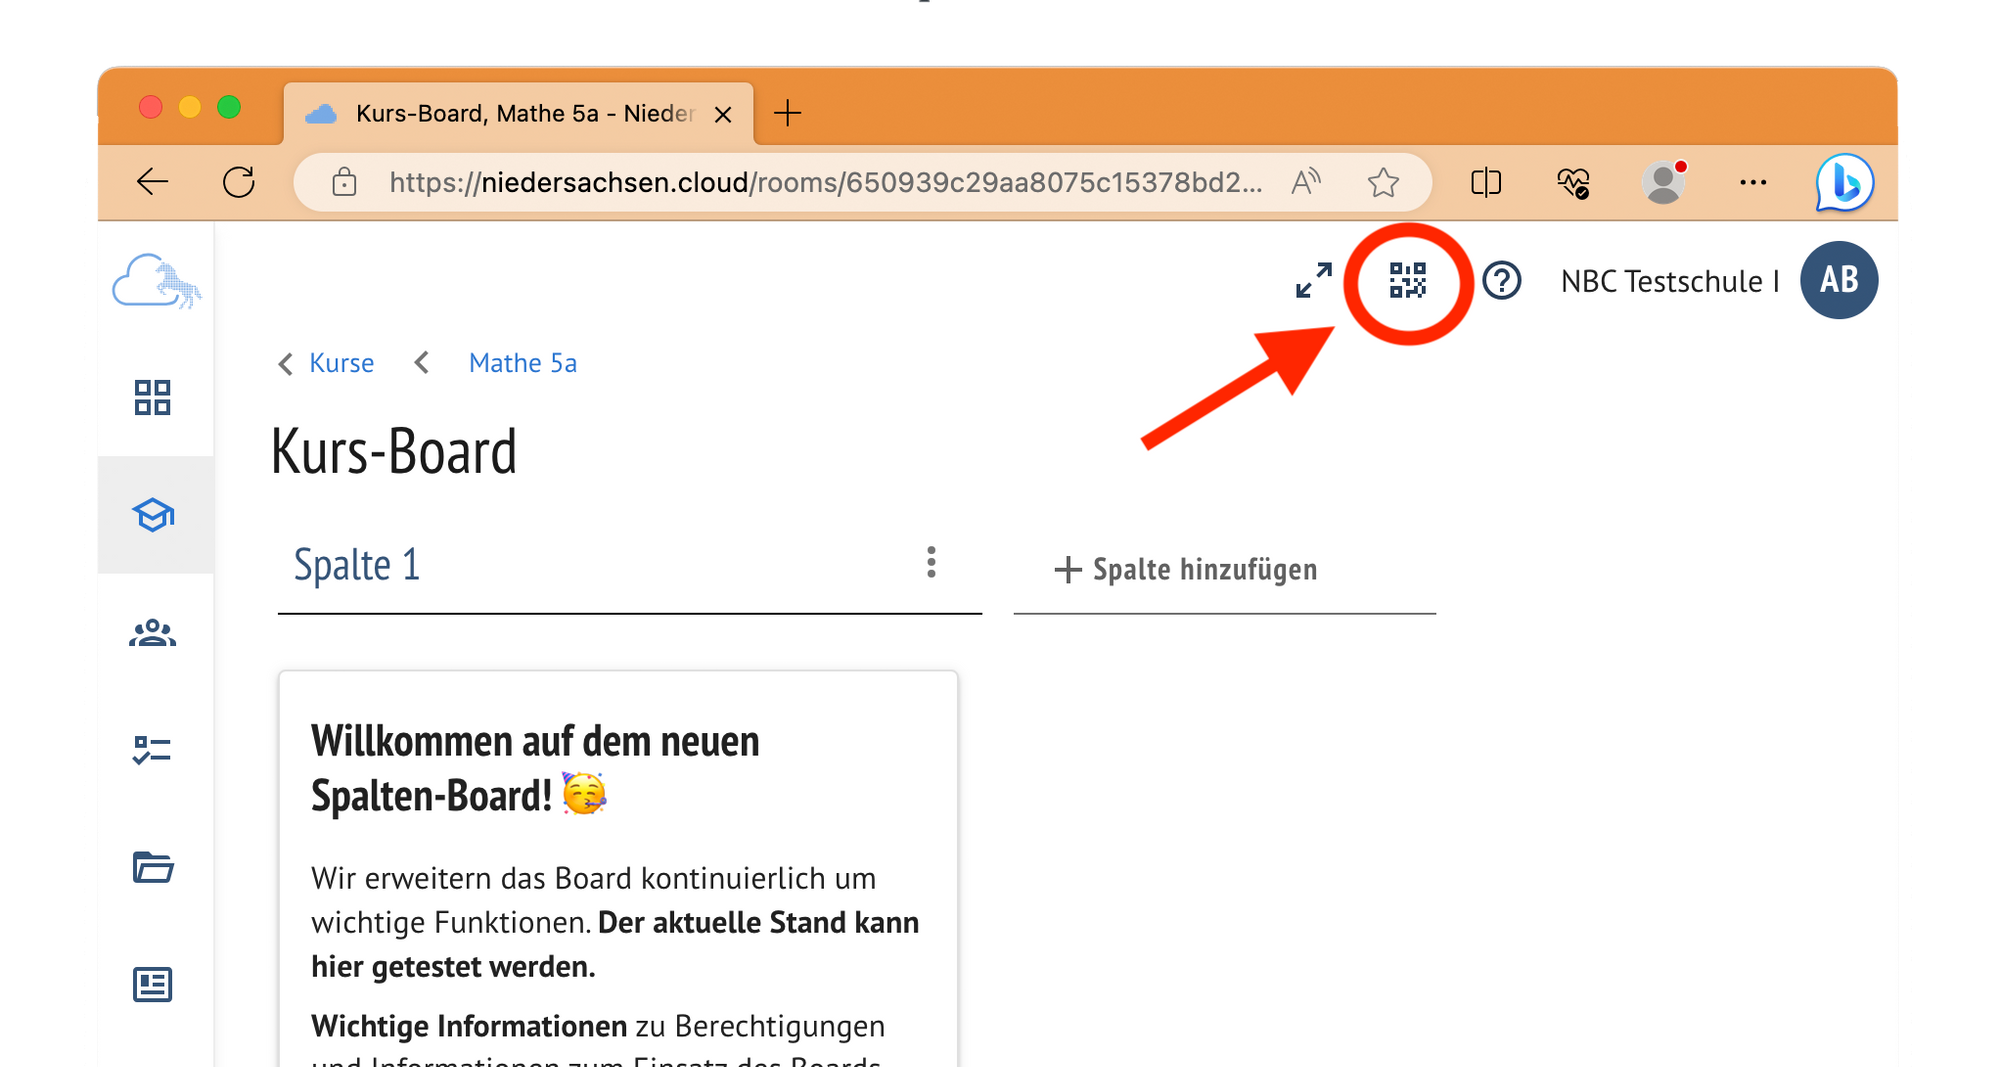Toggle the favorites star in address bar

click(1383, 183)
